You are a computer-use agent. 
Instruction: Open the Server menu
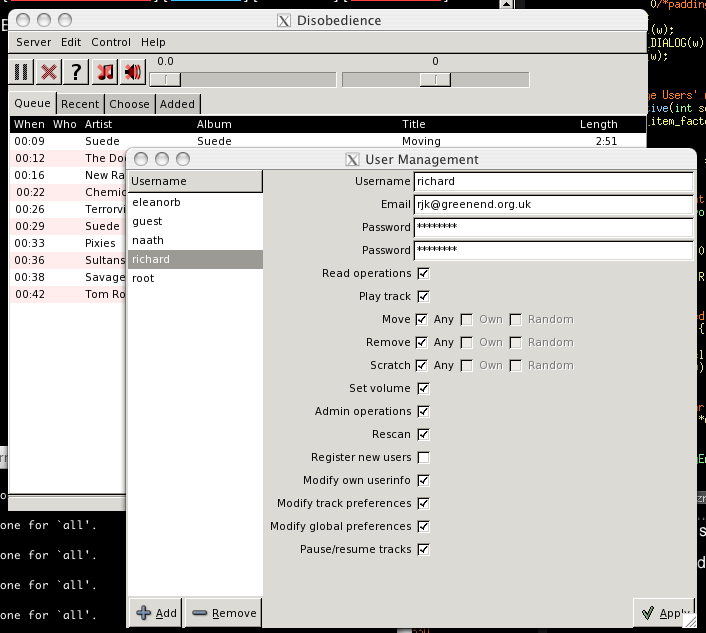pos(33,43)
